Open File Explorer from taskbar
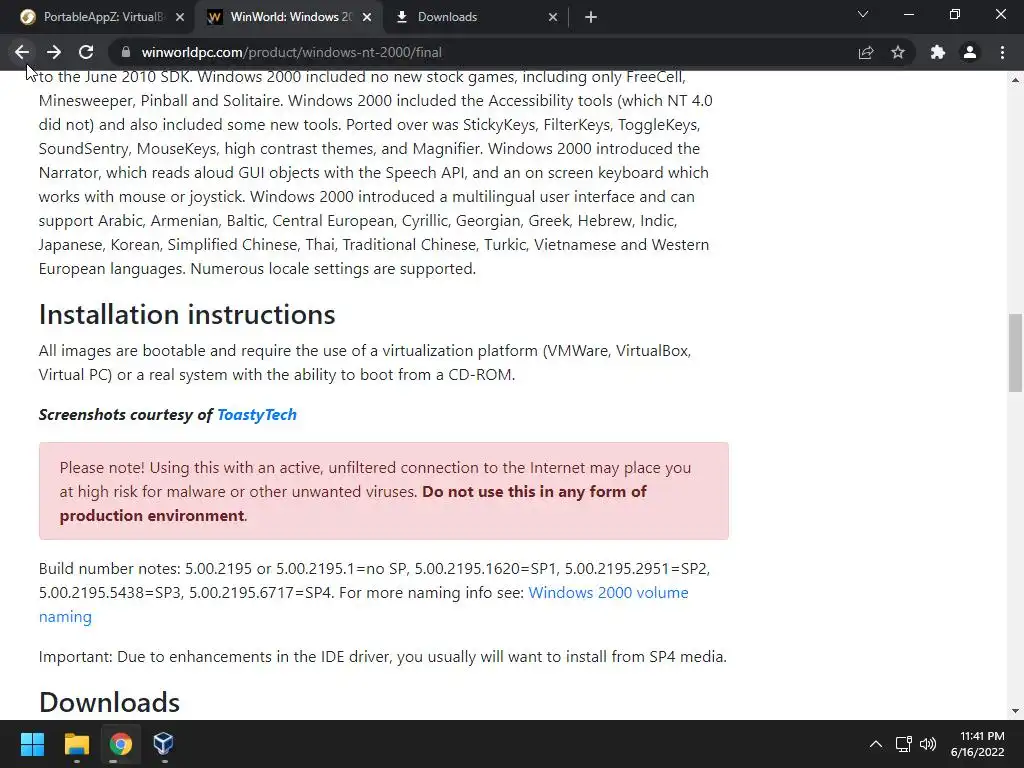 (x=76, y=744)
